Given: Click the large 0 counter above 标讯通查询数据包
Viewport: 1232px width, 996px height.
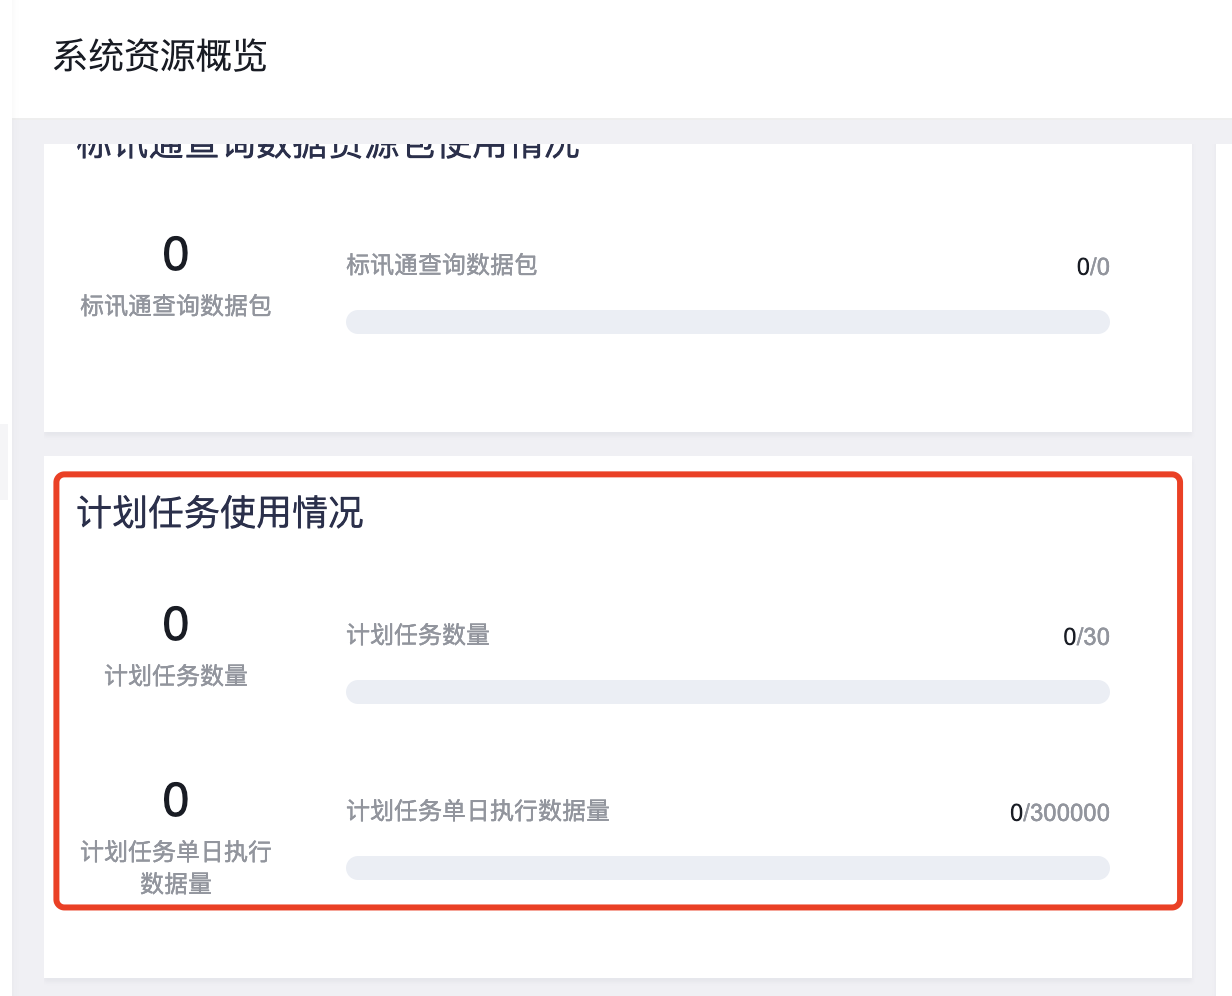Looking at the screenshot, I should 176,254.
